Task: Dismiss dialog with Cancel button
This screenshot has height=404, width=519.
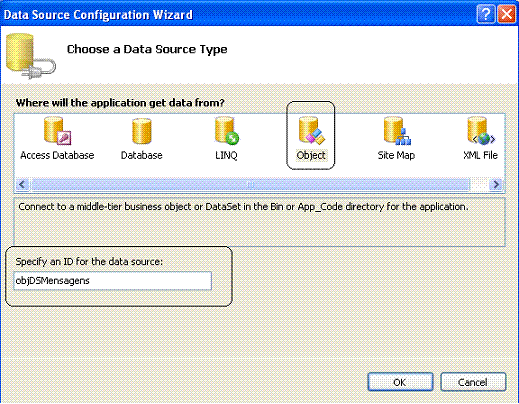Action: click(x=473, y=382)
